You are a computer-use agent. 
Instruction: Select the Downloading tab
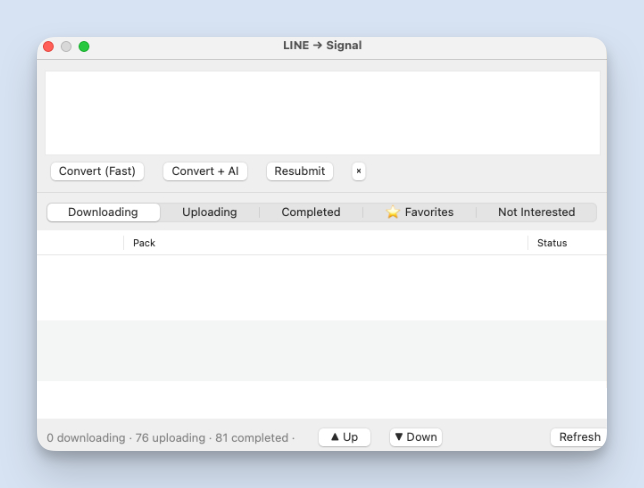(103, 212)
